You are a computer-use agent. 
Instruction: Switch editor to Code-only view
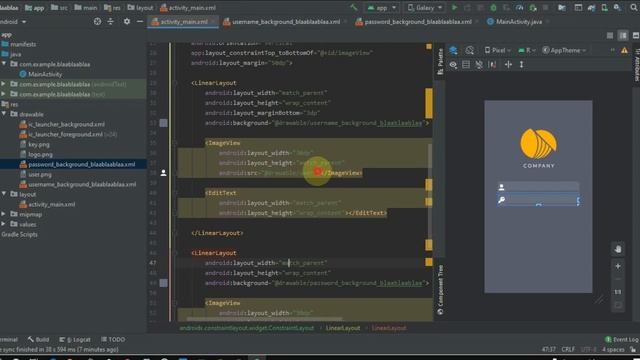[610, 36]
